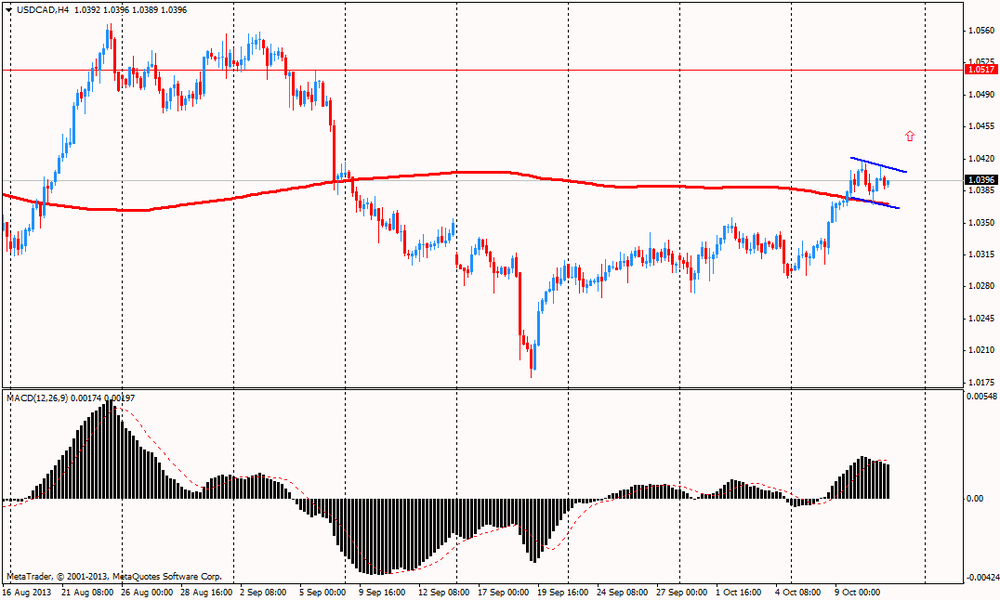This screenshot has height=600, width=1000.
Task: Click the 1.0210 price scale label
Action: point(982,350)
